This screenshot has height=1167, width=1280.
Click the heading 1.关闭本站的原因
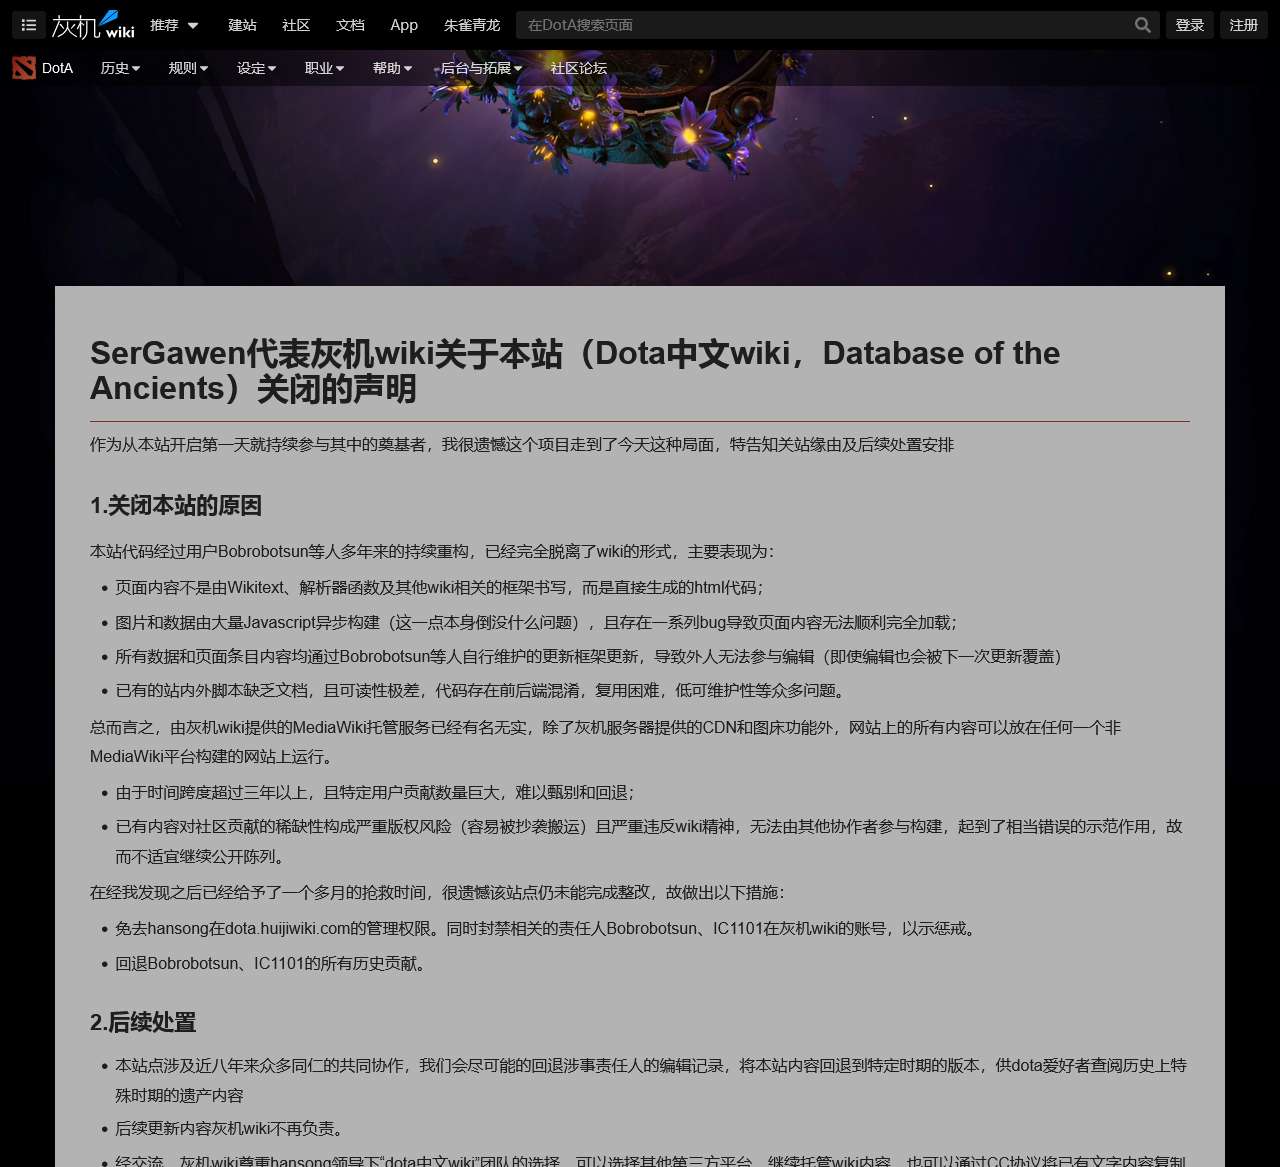tap(176, 505)
